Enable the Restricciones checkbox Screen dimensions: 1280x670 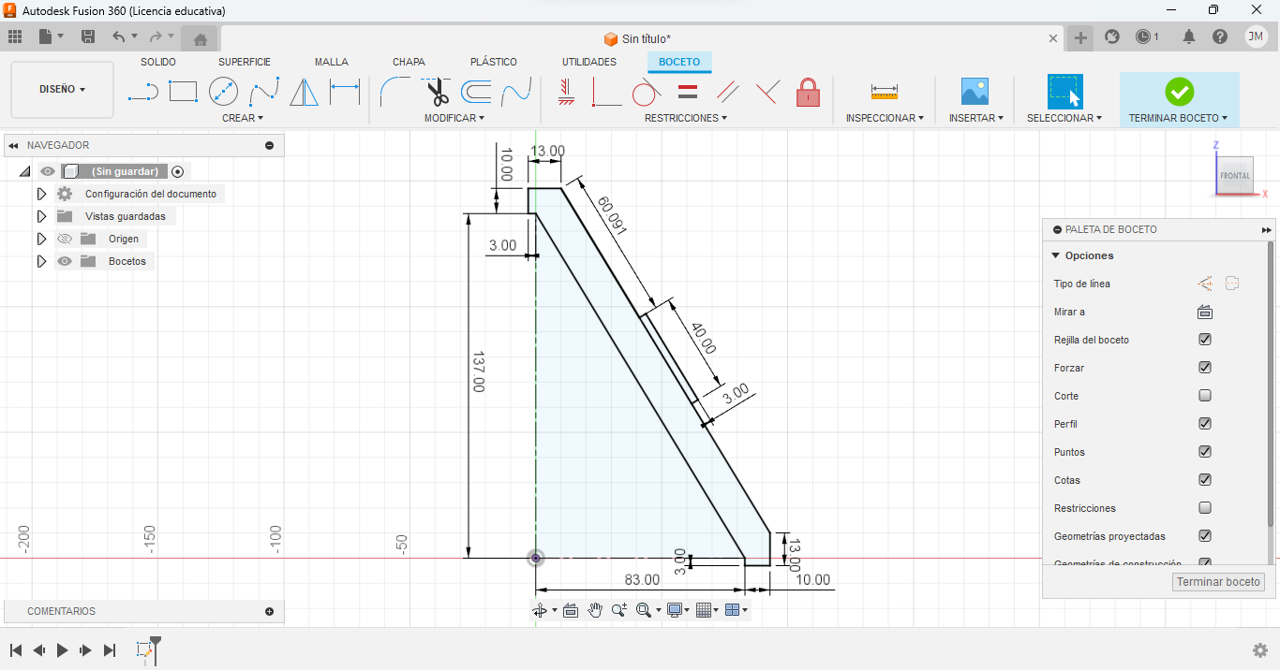pos(1205,508)
